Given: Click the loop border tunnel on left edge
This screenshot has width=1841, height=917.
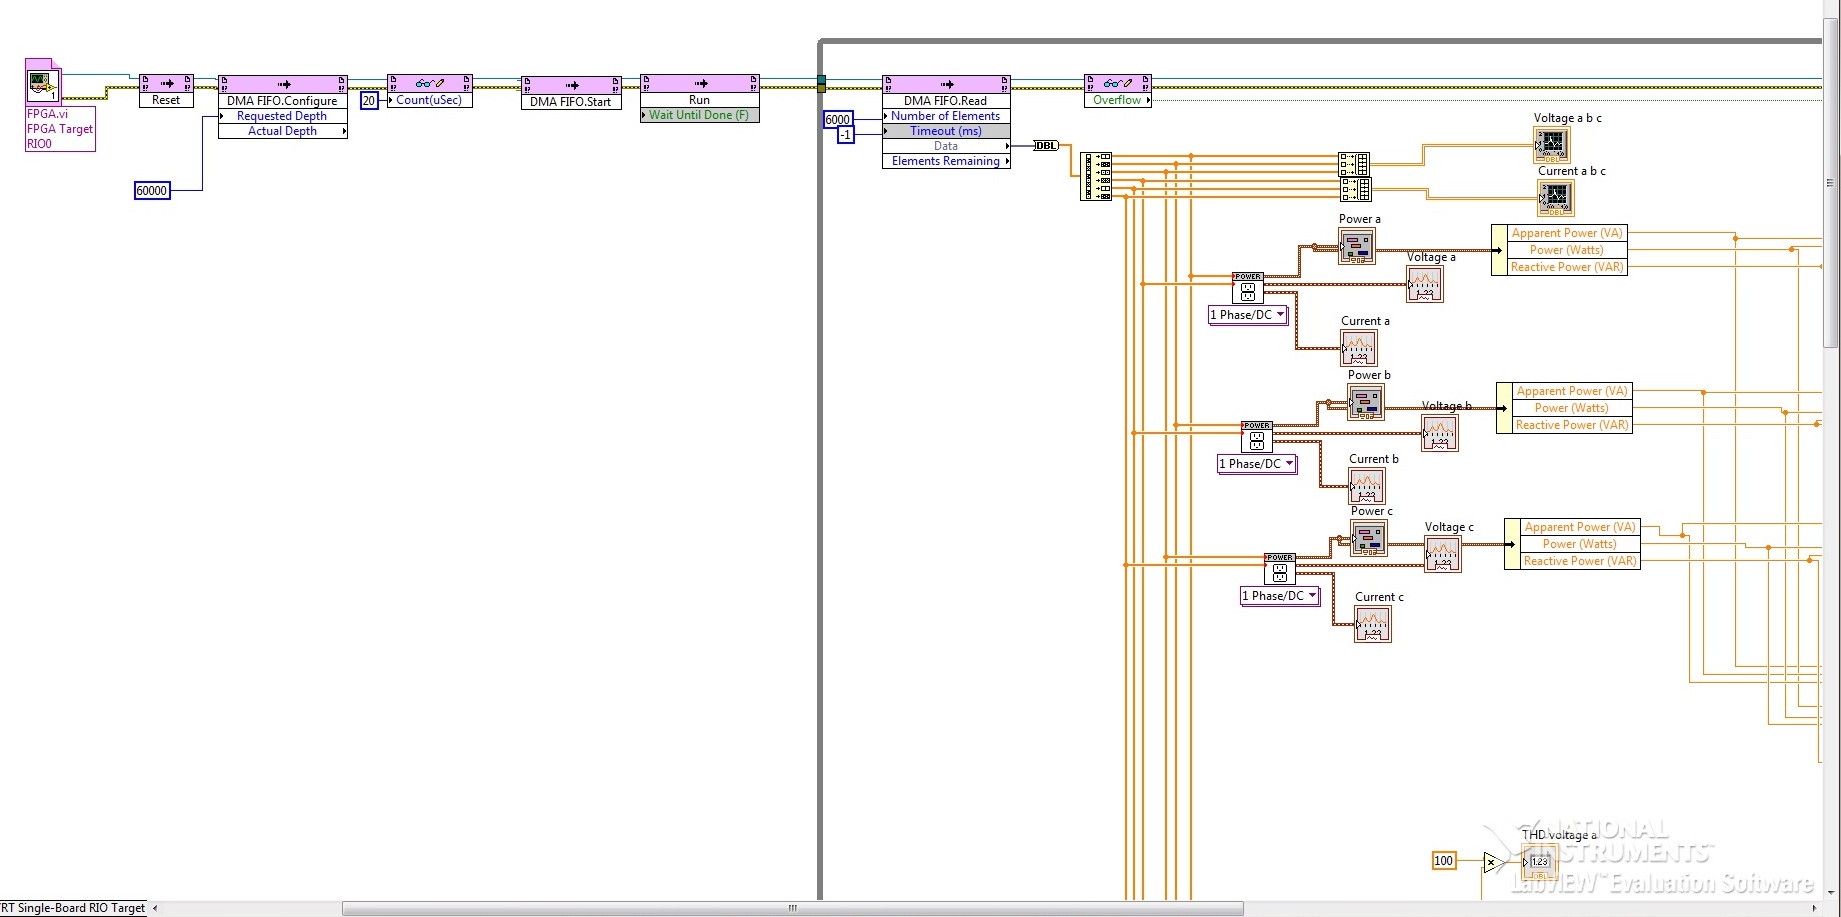Looking at the screenshot, I should [x=822, y=83].
